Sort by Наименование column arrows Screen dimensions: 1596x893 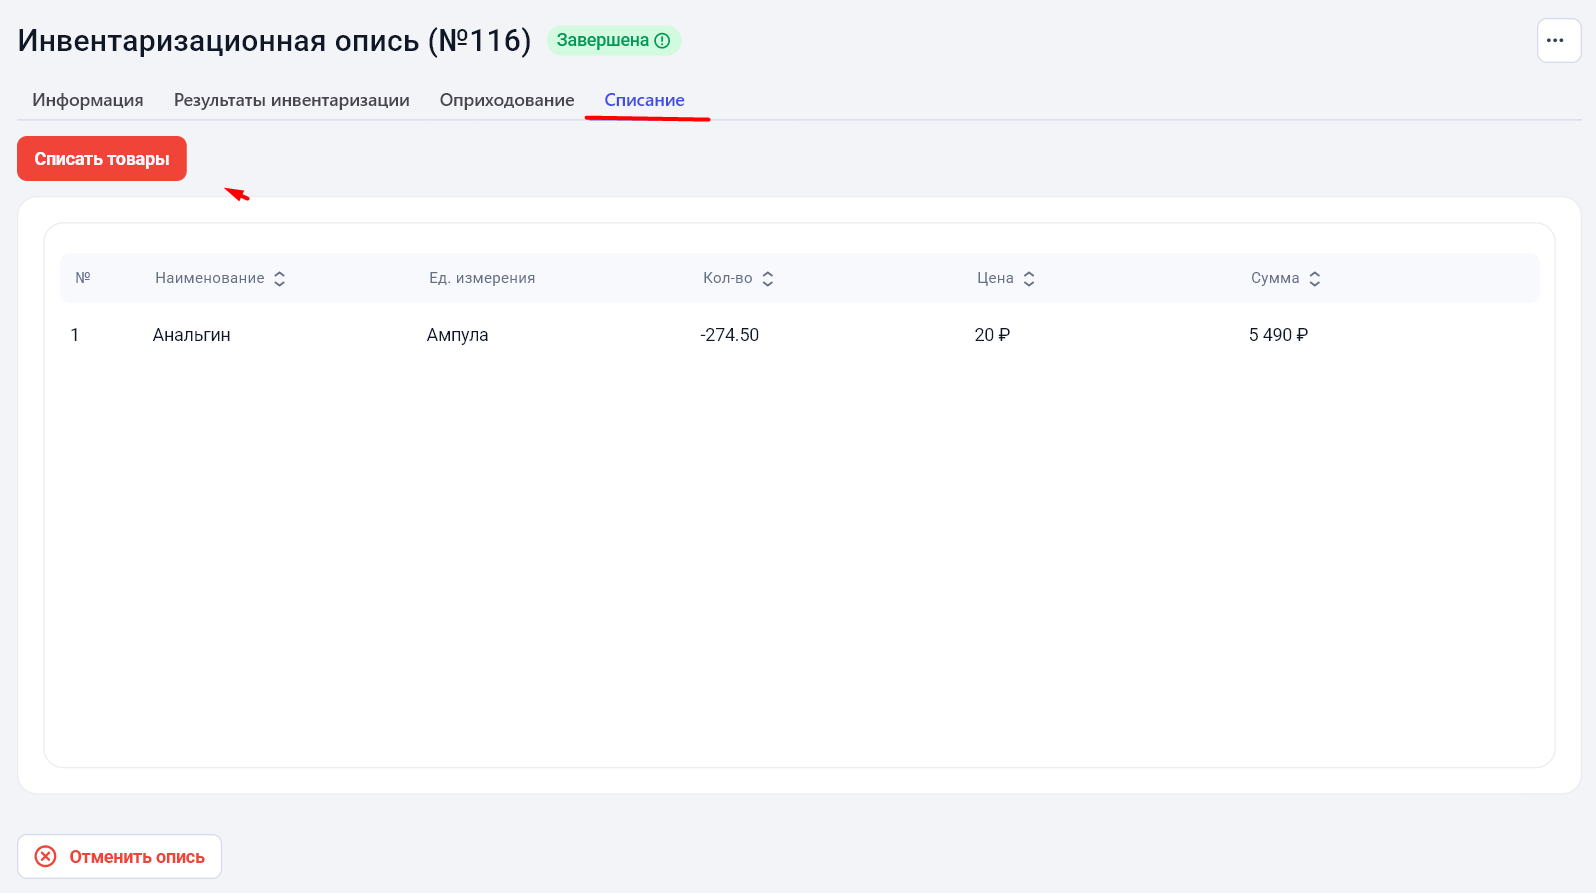pos(280,279)
